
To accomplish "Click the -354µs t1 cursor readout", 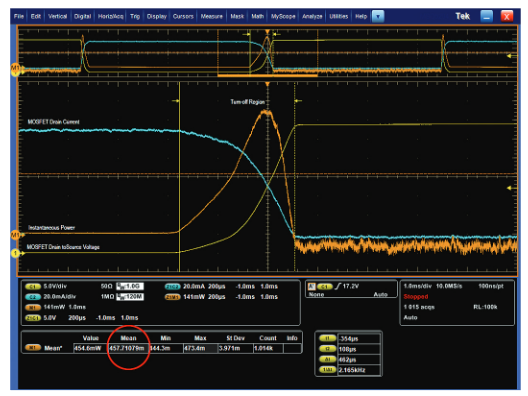I will click(359, 338).
